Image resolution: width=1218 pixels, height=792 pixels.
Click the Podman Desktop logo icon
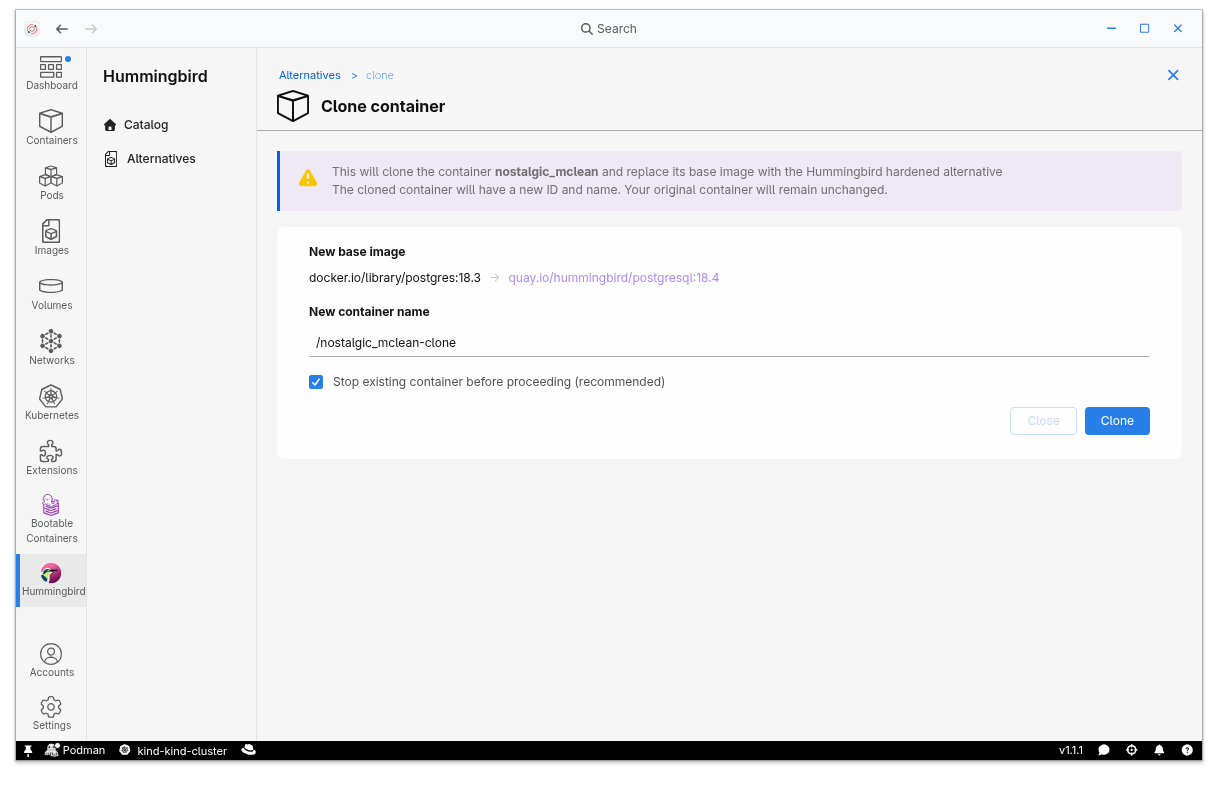tap(32, 29)
